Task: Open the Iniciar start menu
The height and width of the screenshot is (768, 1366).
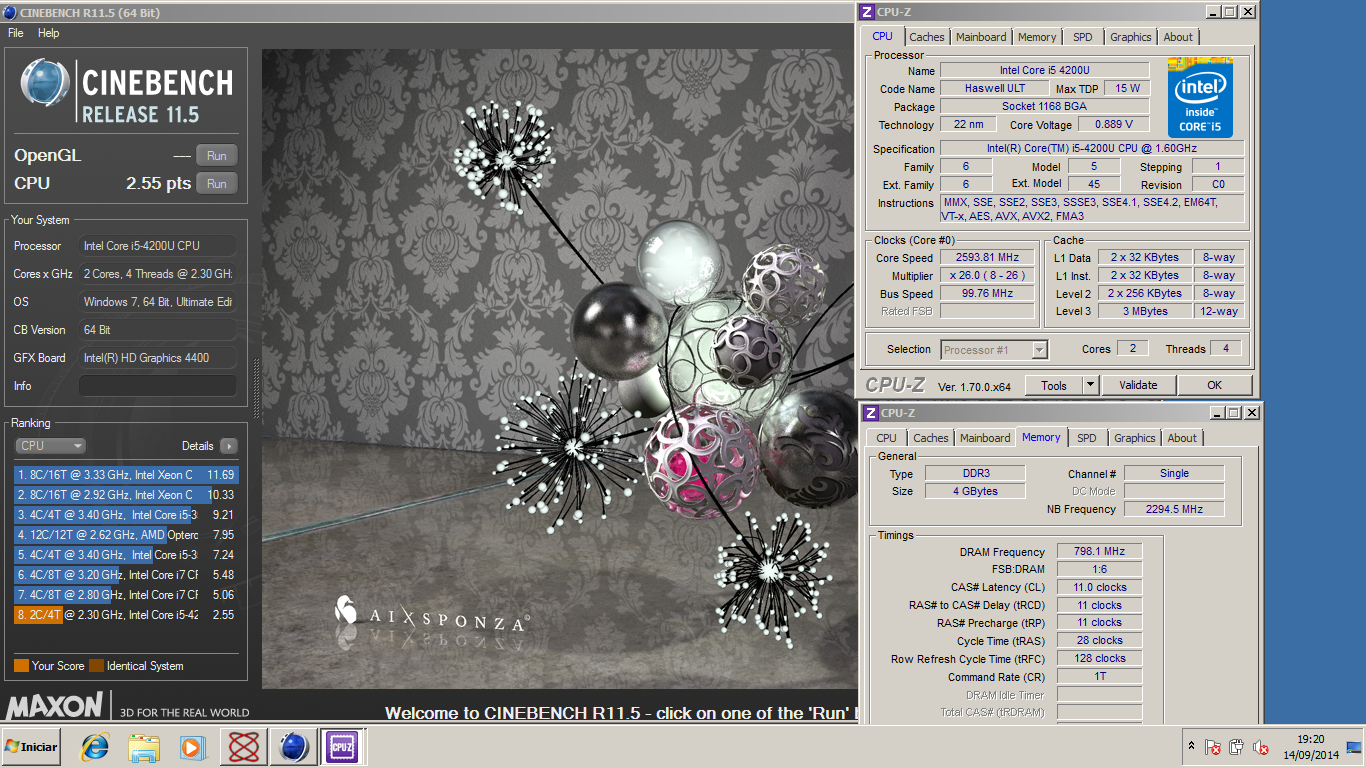Action: pos(31,747)
